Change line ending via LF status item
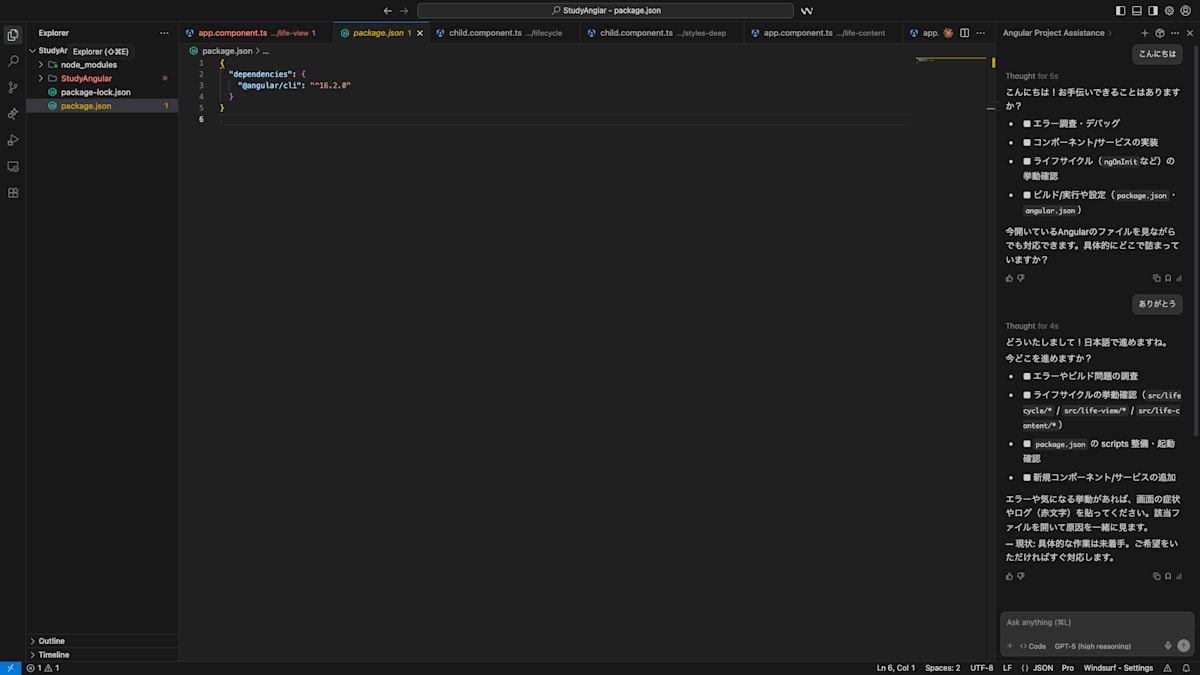Viewport: 1200px width, 675px height. [x=1007, y=668]
